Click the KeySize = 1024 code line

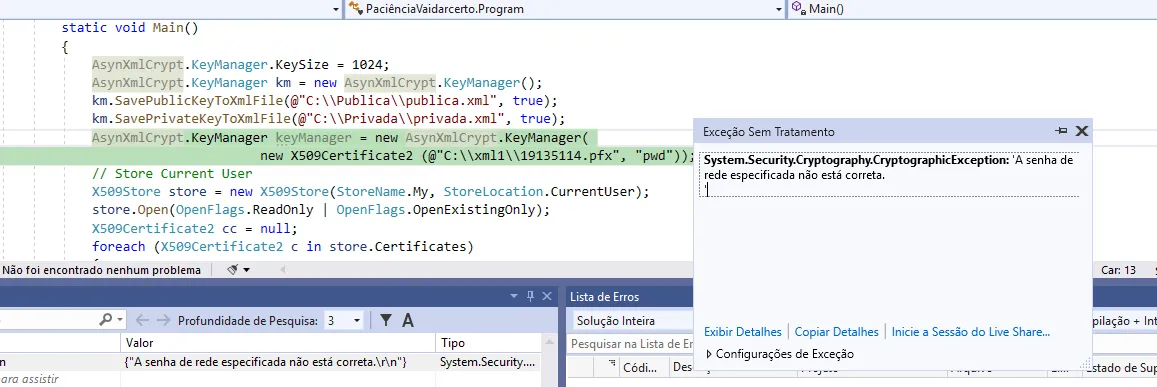pyautogui.click(x=241, y=64)
